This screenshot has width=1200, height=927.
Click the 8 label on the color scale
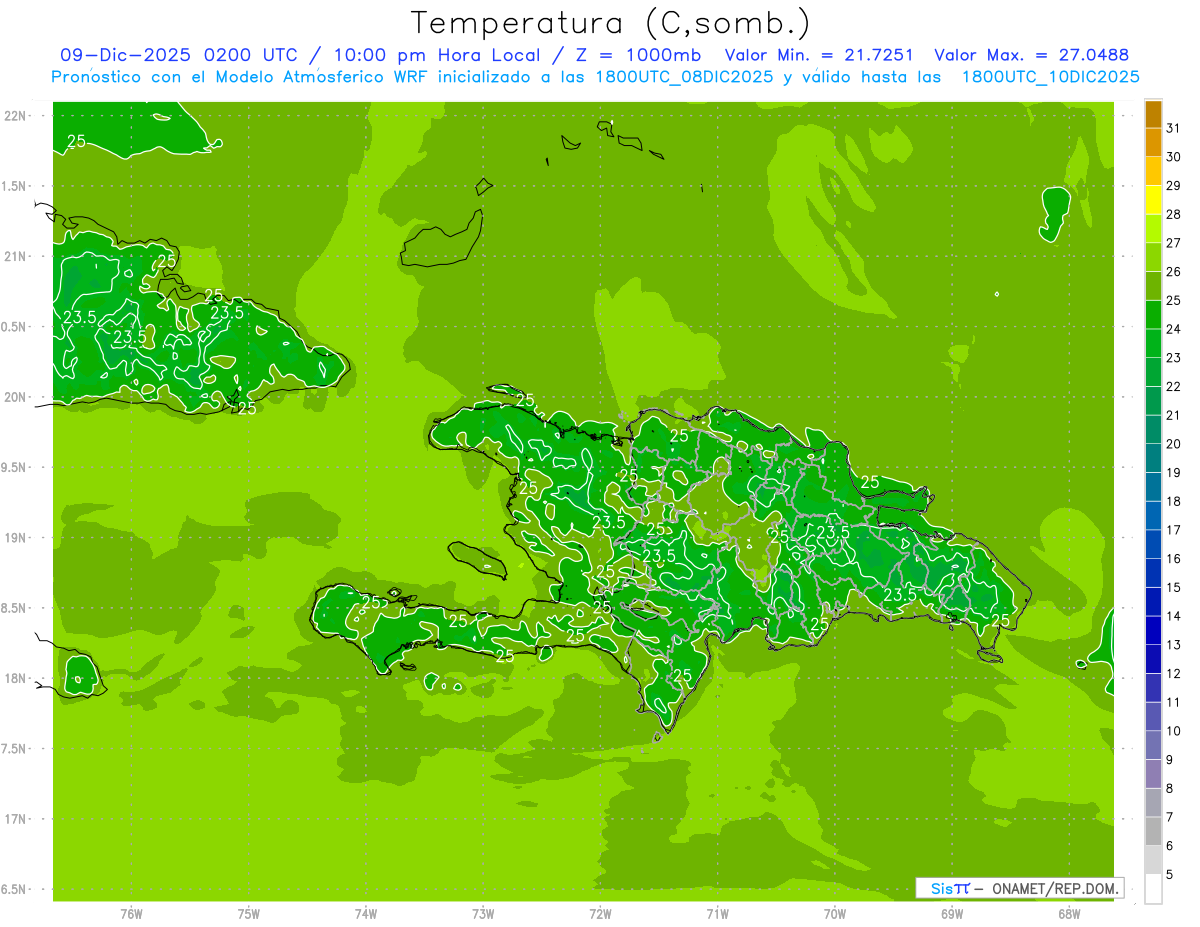click(x=1170, y=789)
